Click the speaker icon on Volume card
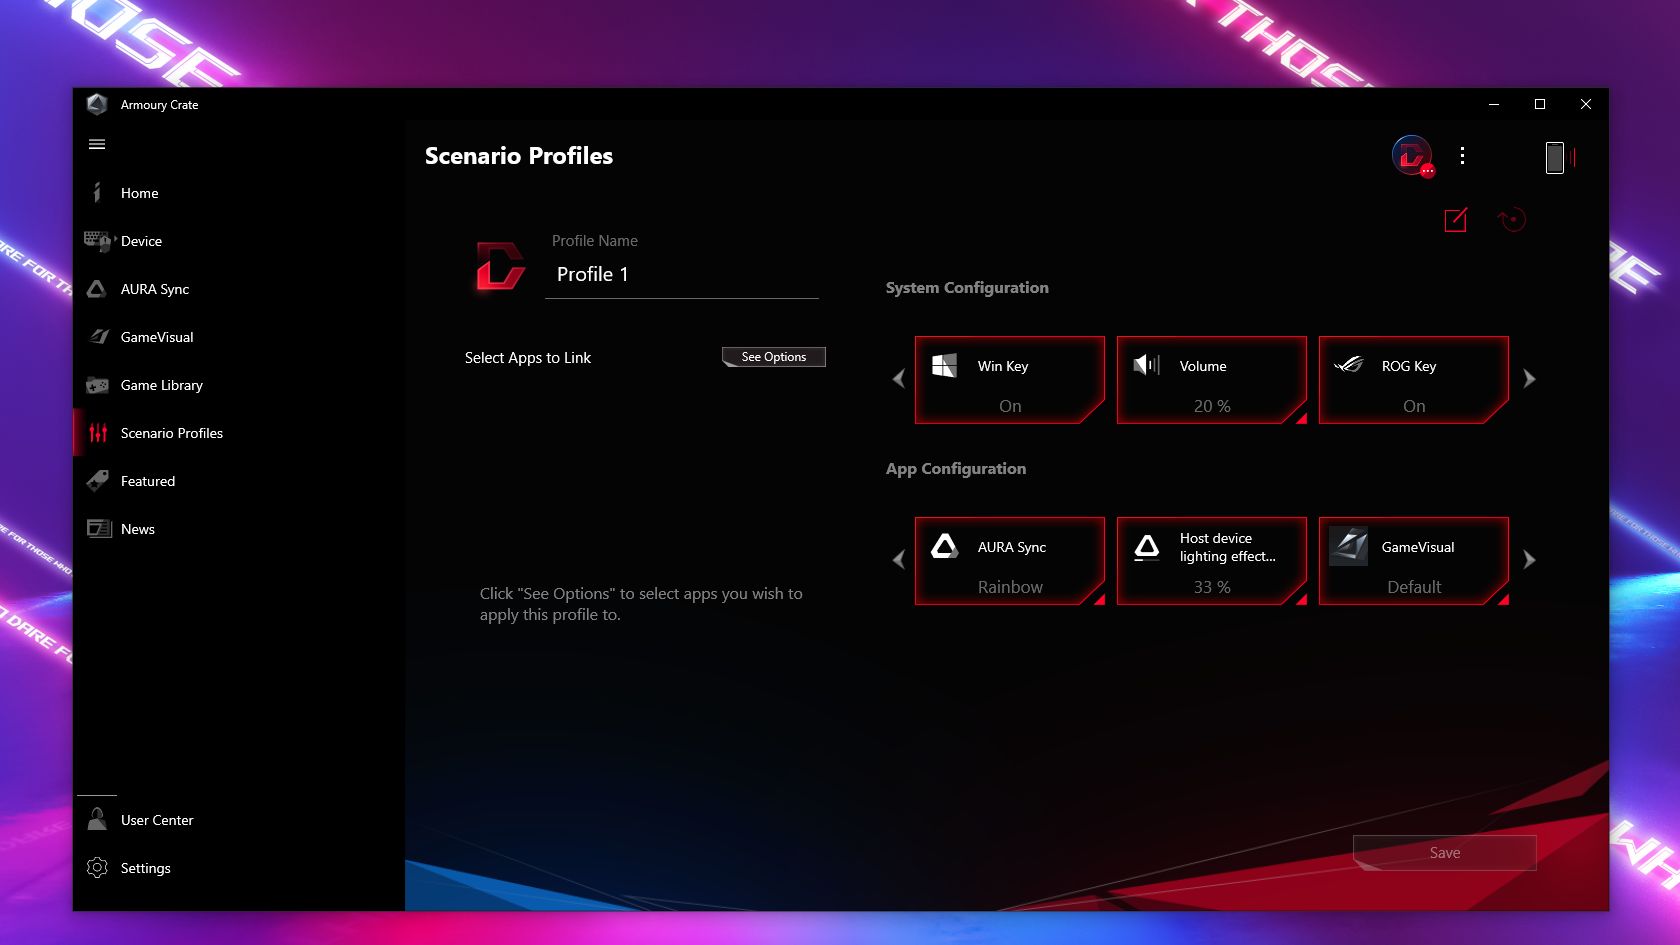 click(1146, 365)
